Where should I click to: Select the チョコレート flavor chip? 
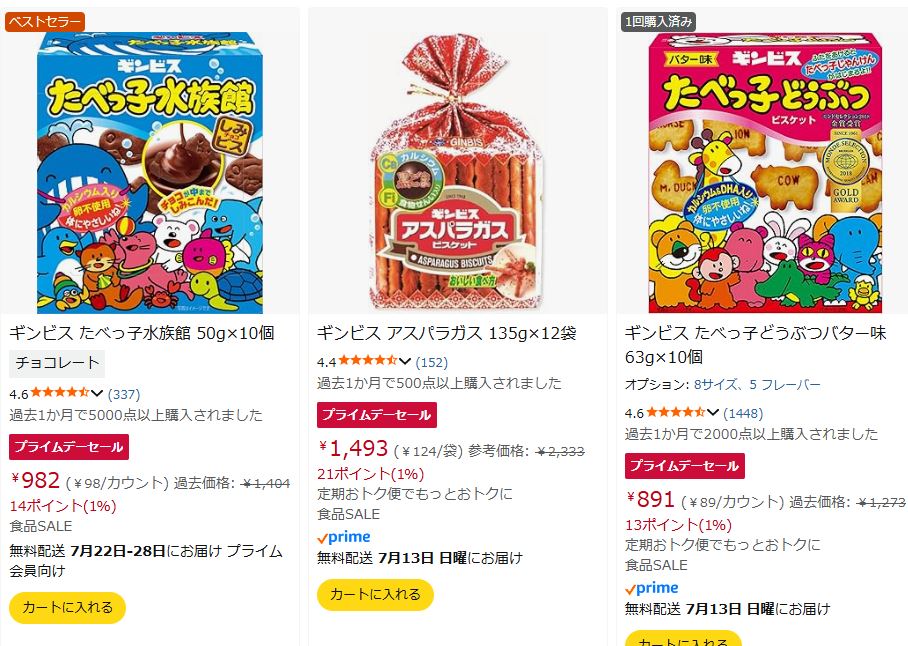click(x=57, y=363)
